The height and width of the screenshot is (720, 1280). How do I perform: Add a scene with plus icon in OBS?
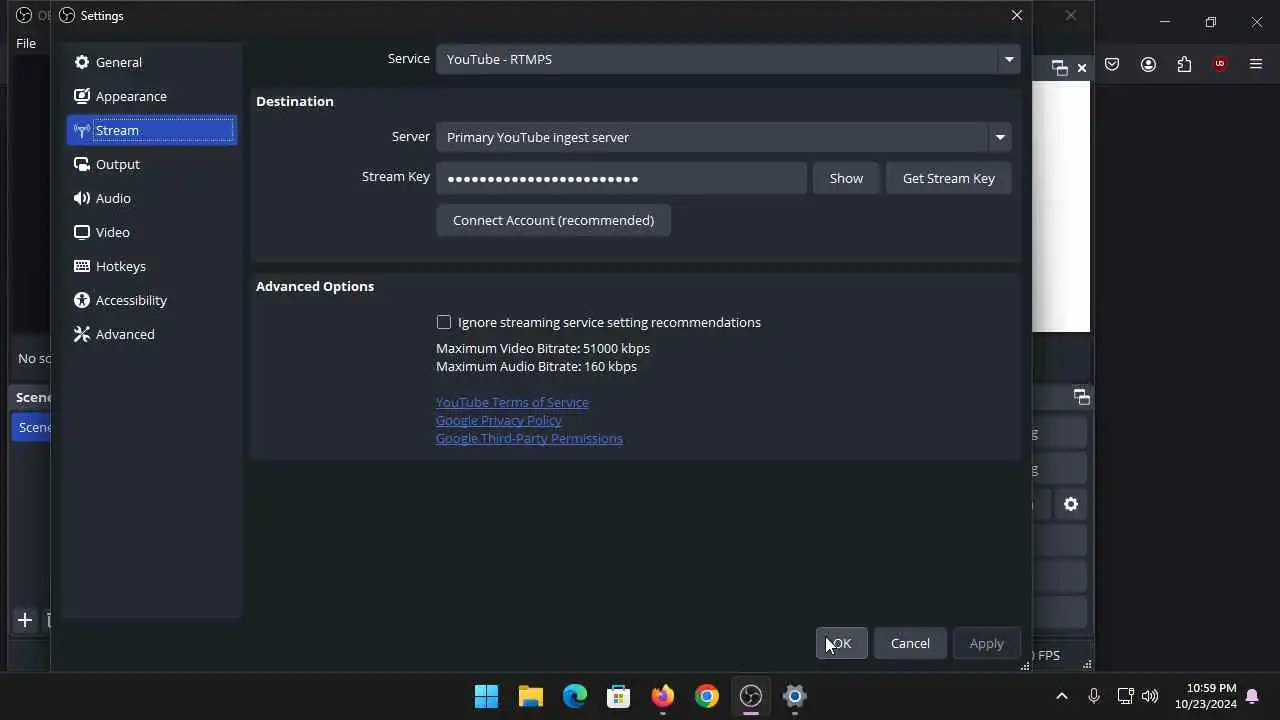pyautogui.click(x=25, y=620)
